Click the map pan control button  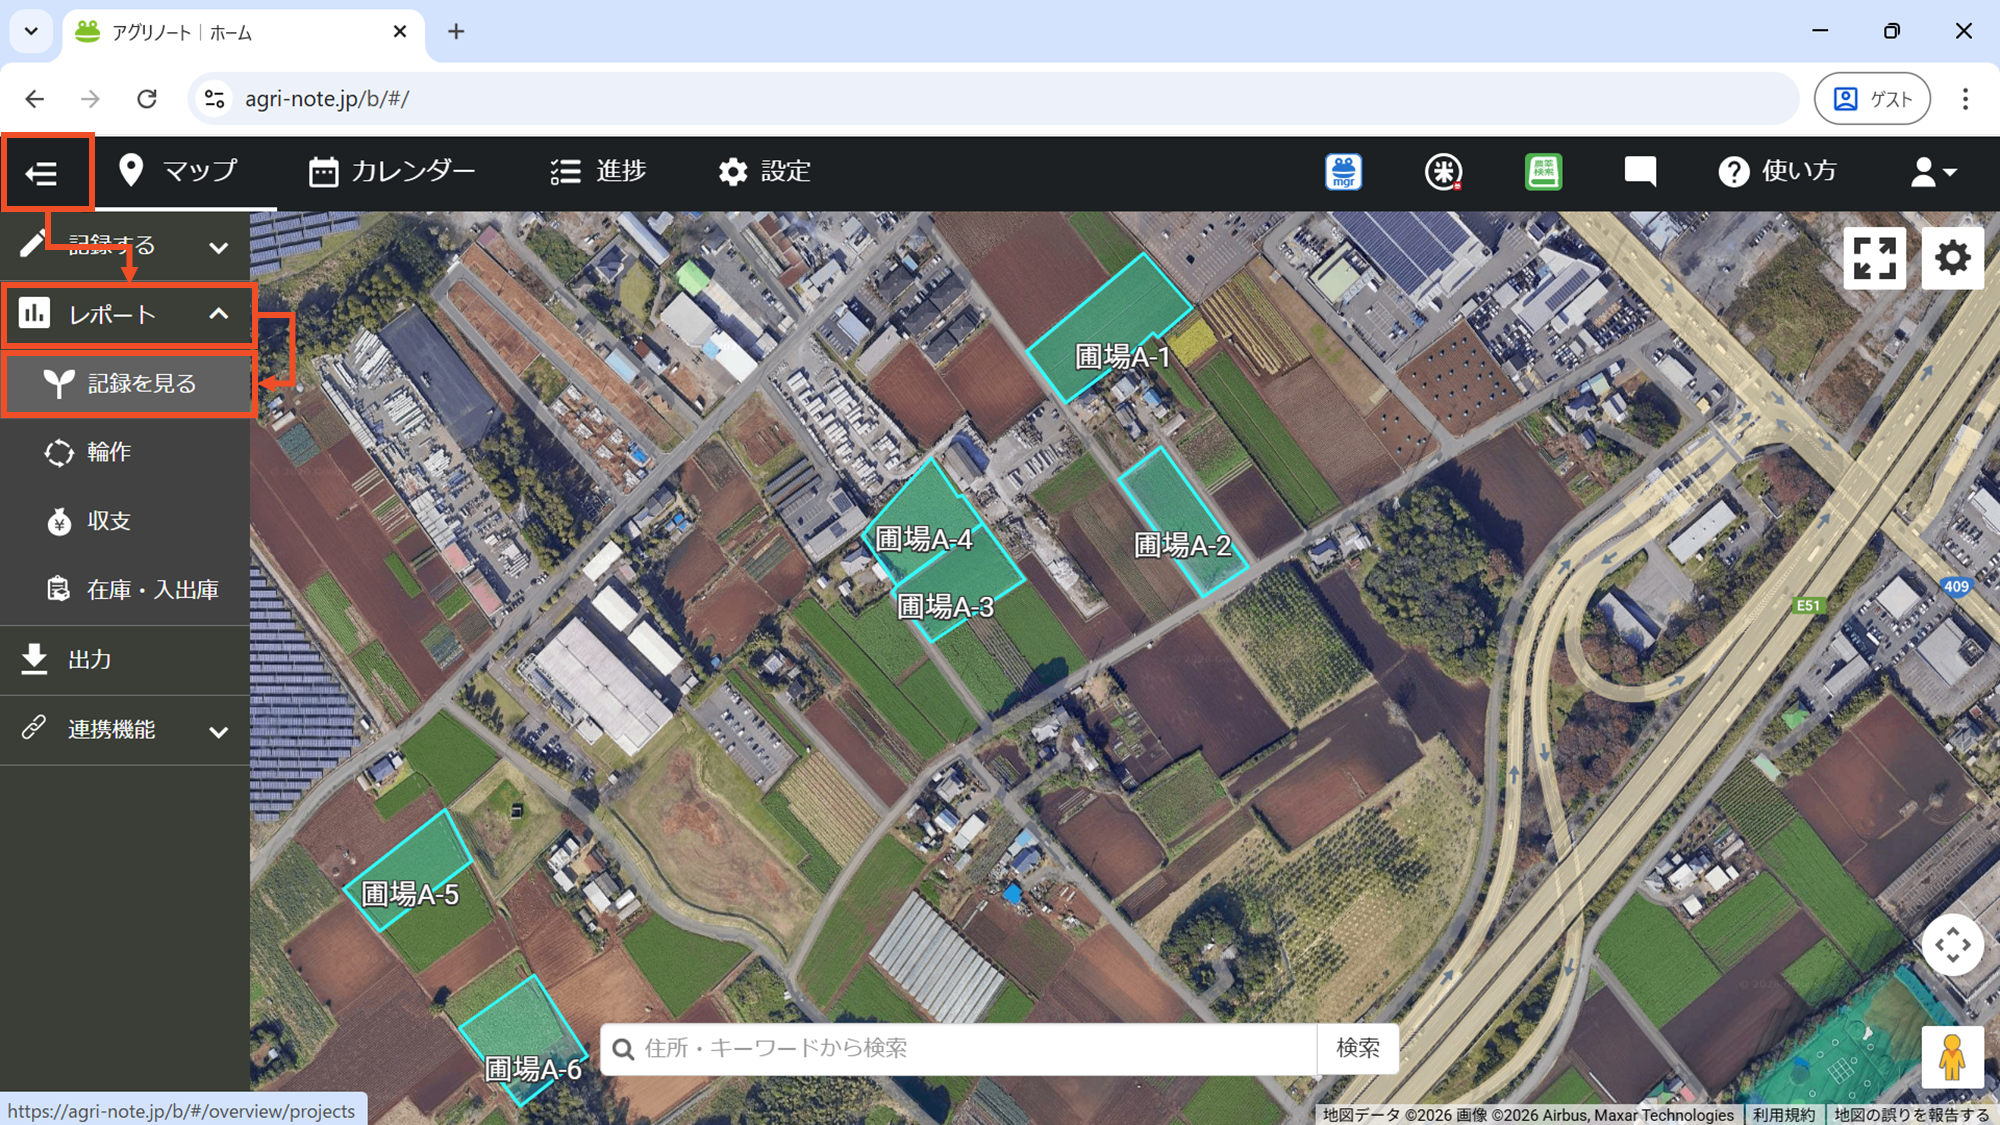pyautogui.click(x=1952, y=945)
